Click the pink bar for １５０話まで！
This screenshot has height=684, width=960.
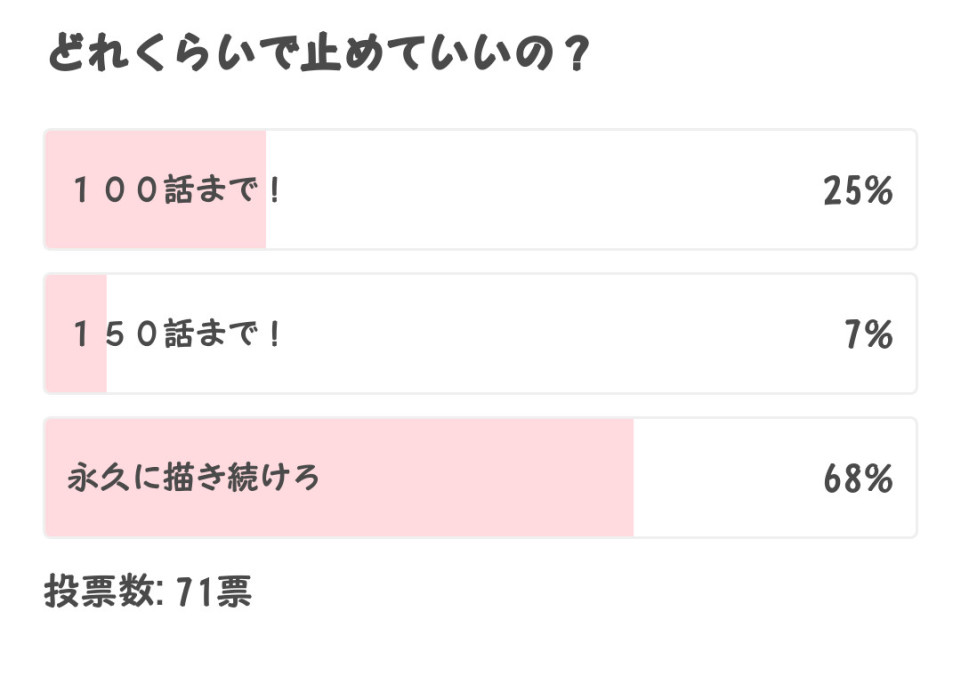click(x=76, y=334)
